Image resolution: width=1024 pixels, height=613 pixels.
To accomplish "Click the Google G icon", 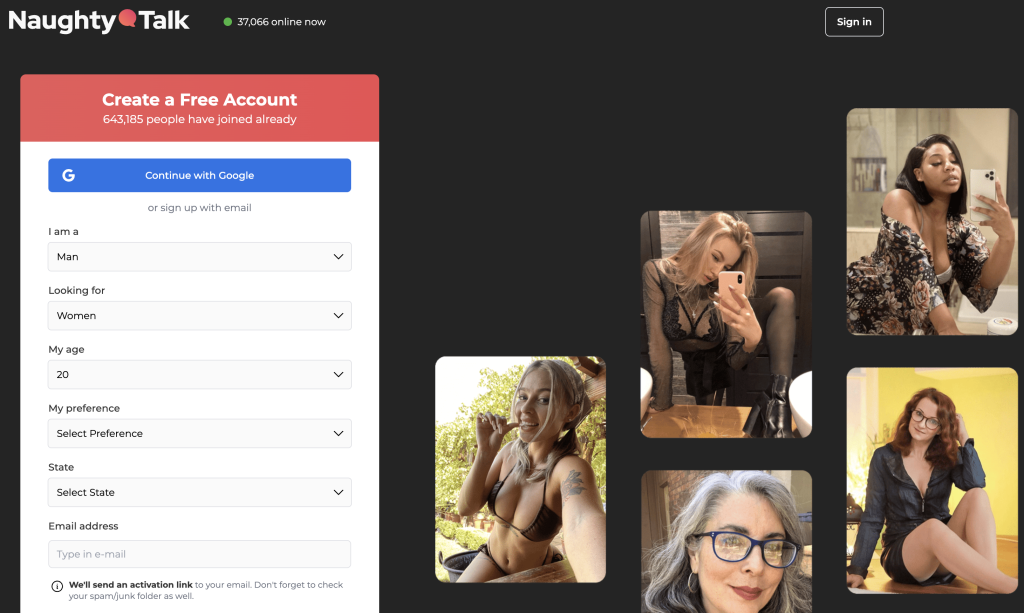I will [69, 175].
